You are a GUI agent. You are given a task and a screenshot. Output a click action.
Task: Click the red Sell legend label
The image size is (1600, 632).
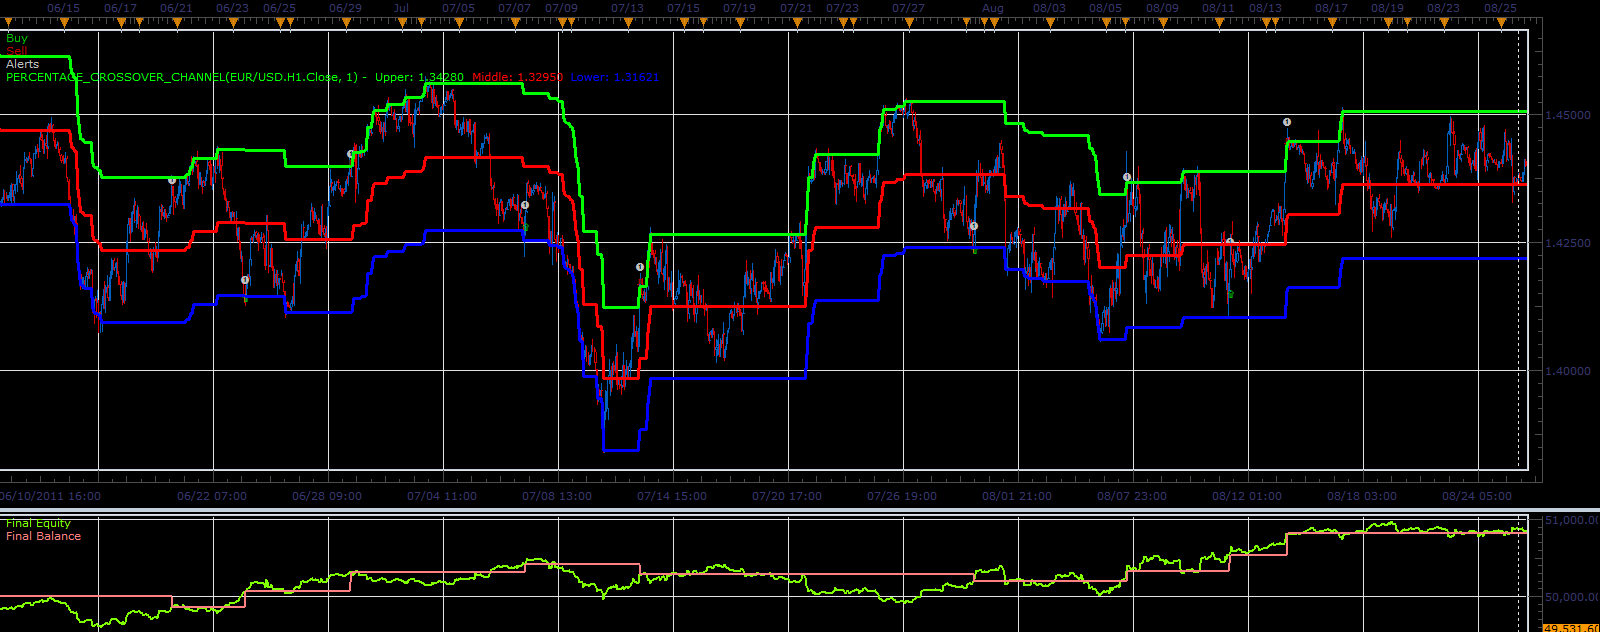click(17, 51)
